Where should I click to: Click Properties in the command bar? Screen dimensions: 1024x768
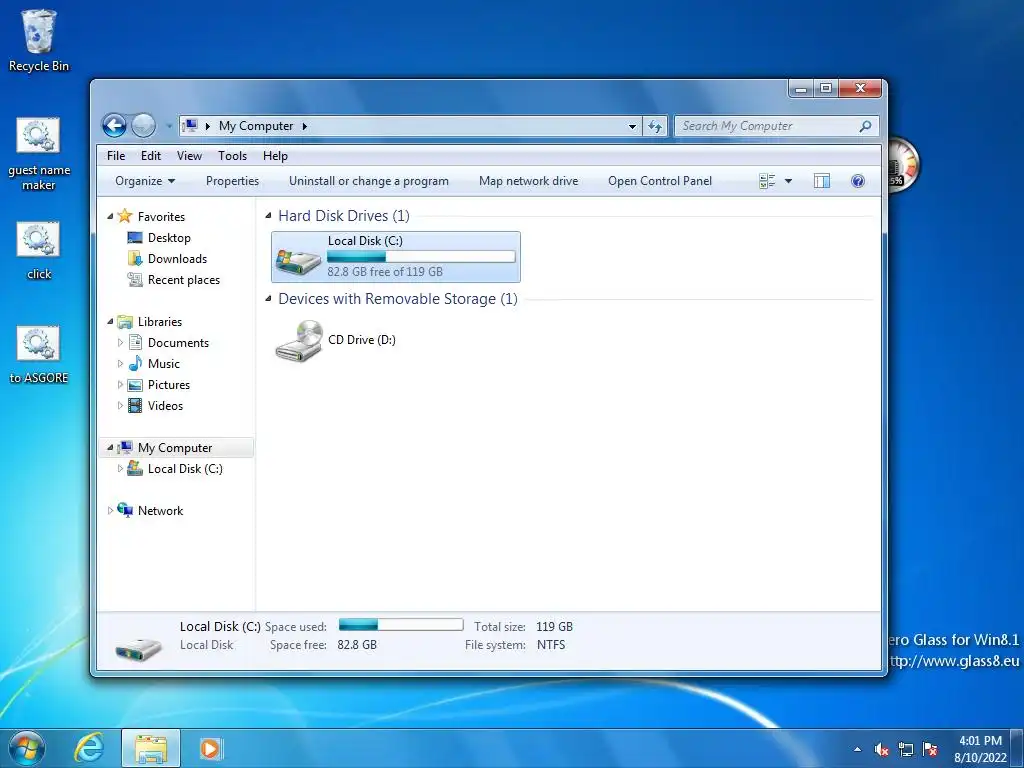232,181
